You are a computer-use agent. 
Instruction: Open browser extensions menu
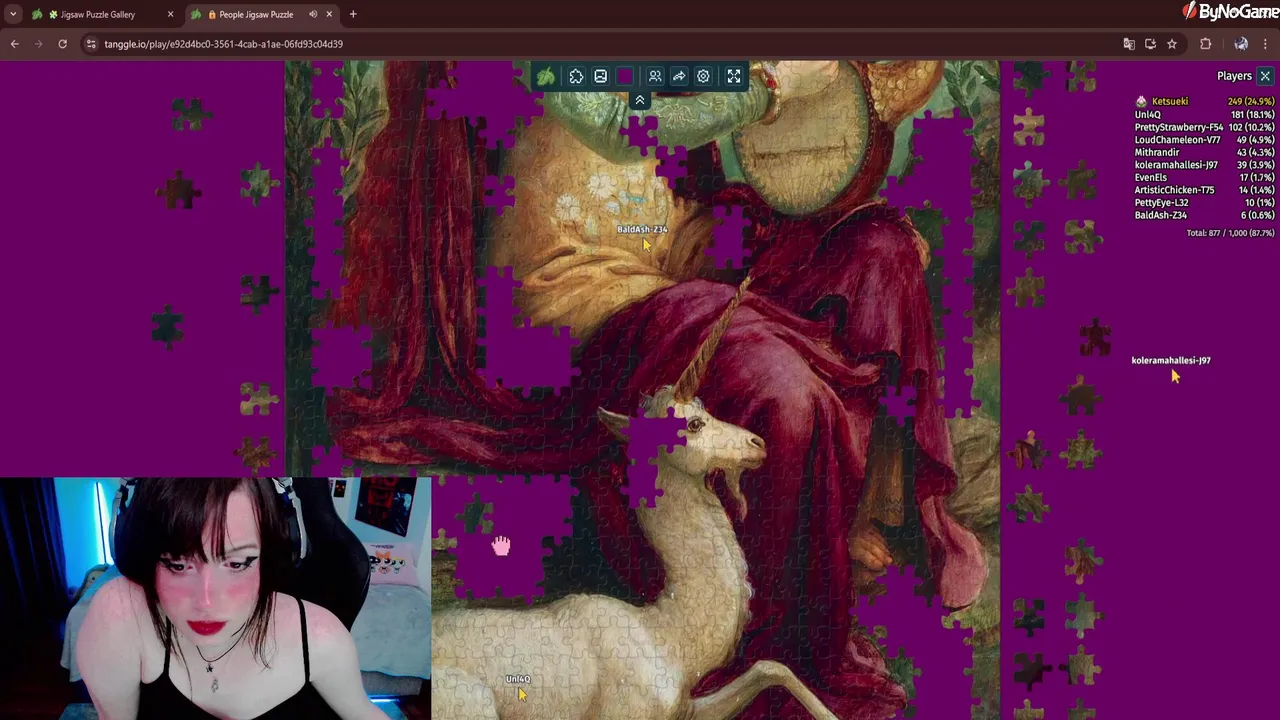pyautogui.click(x=1205, y=44)
